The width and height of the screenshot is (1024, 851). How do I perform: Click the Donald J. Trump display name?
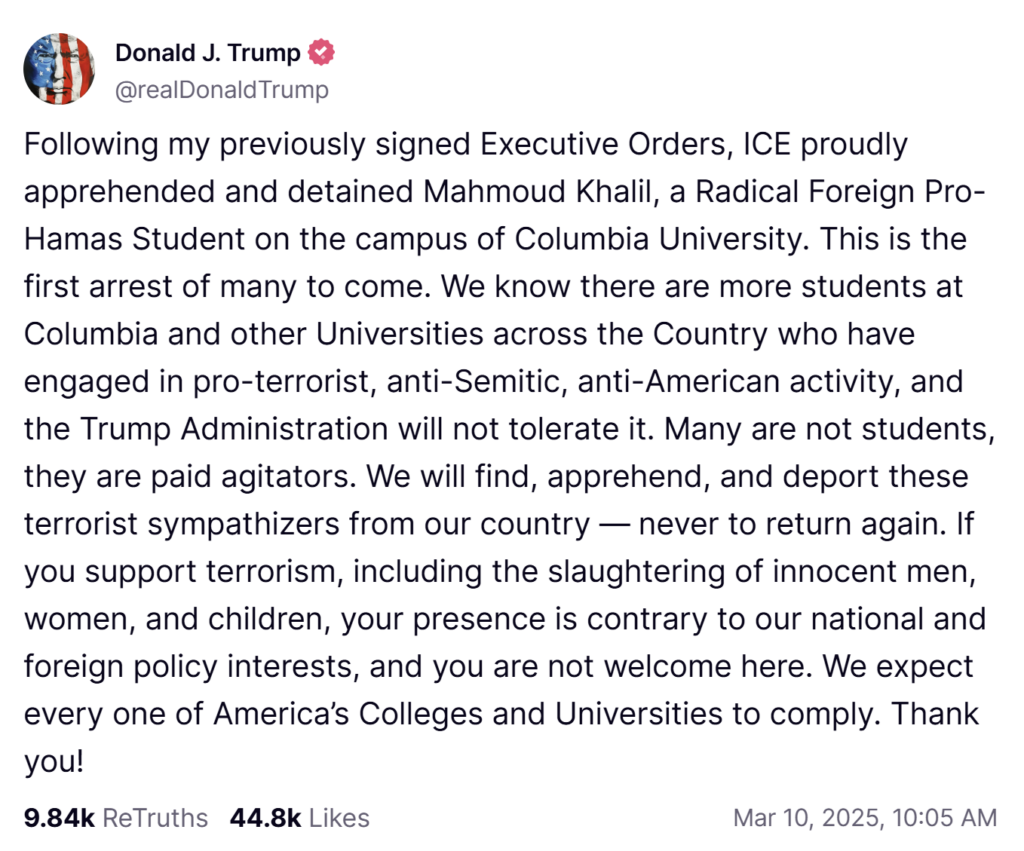(x=208, y=52)
